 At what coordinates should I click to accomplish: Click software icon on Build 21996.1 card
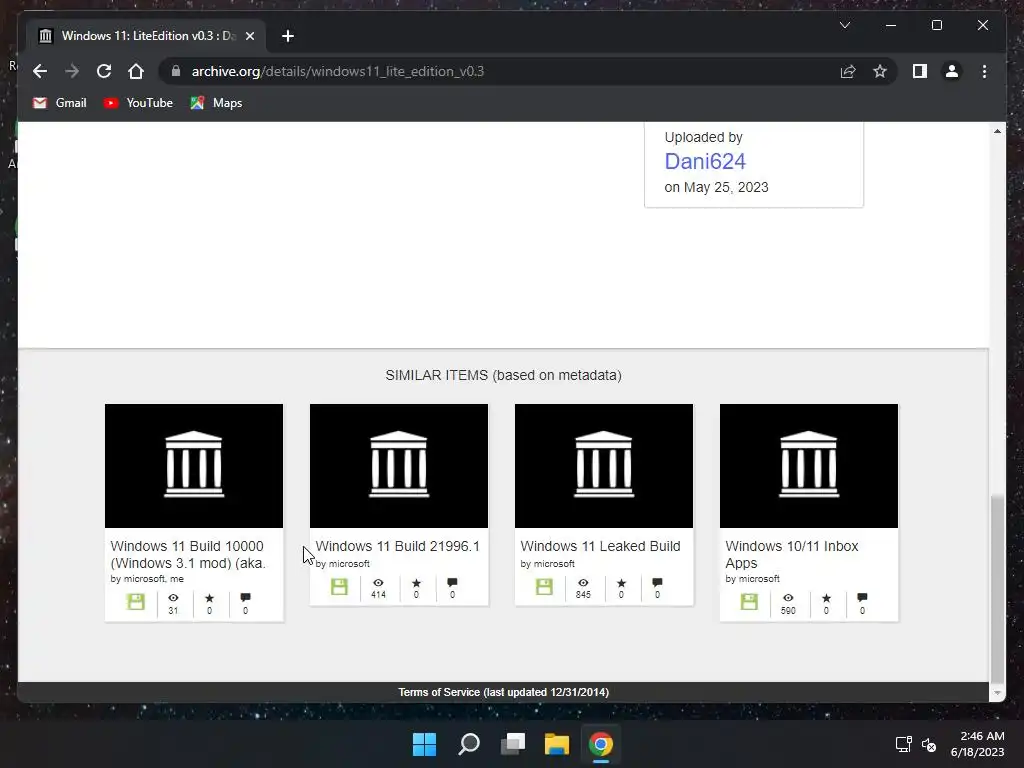point(340,586)
